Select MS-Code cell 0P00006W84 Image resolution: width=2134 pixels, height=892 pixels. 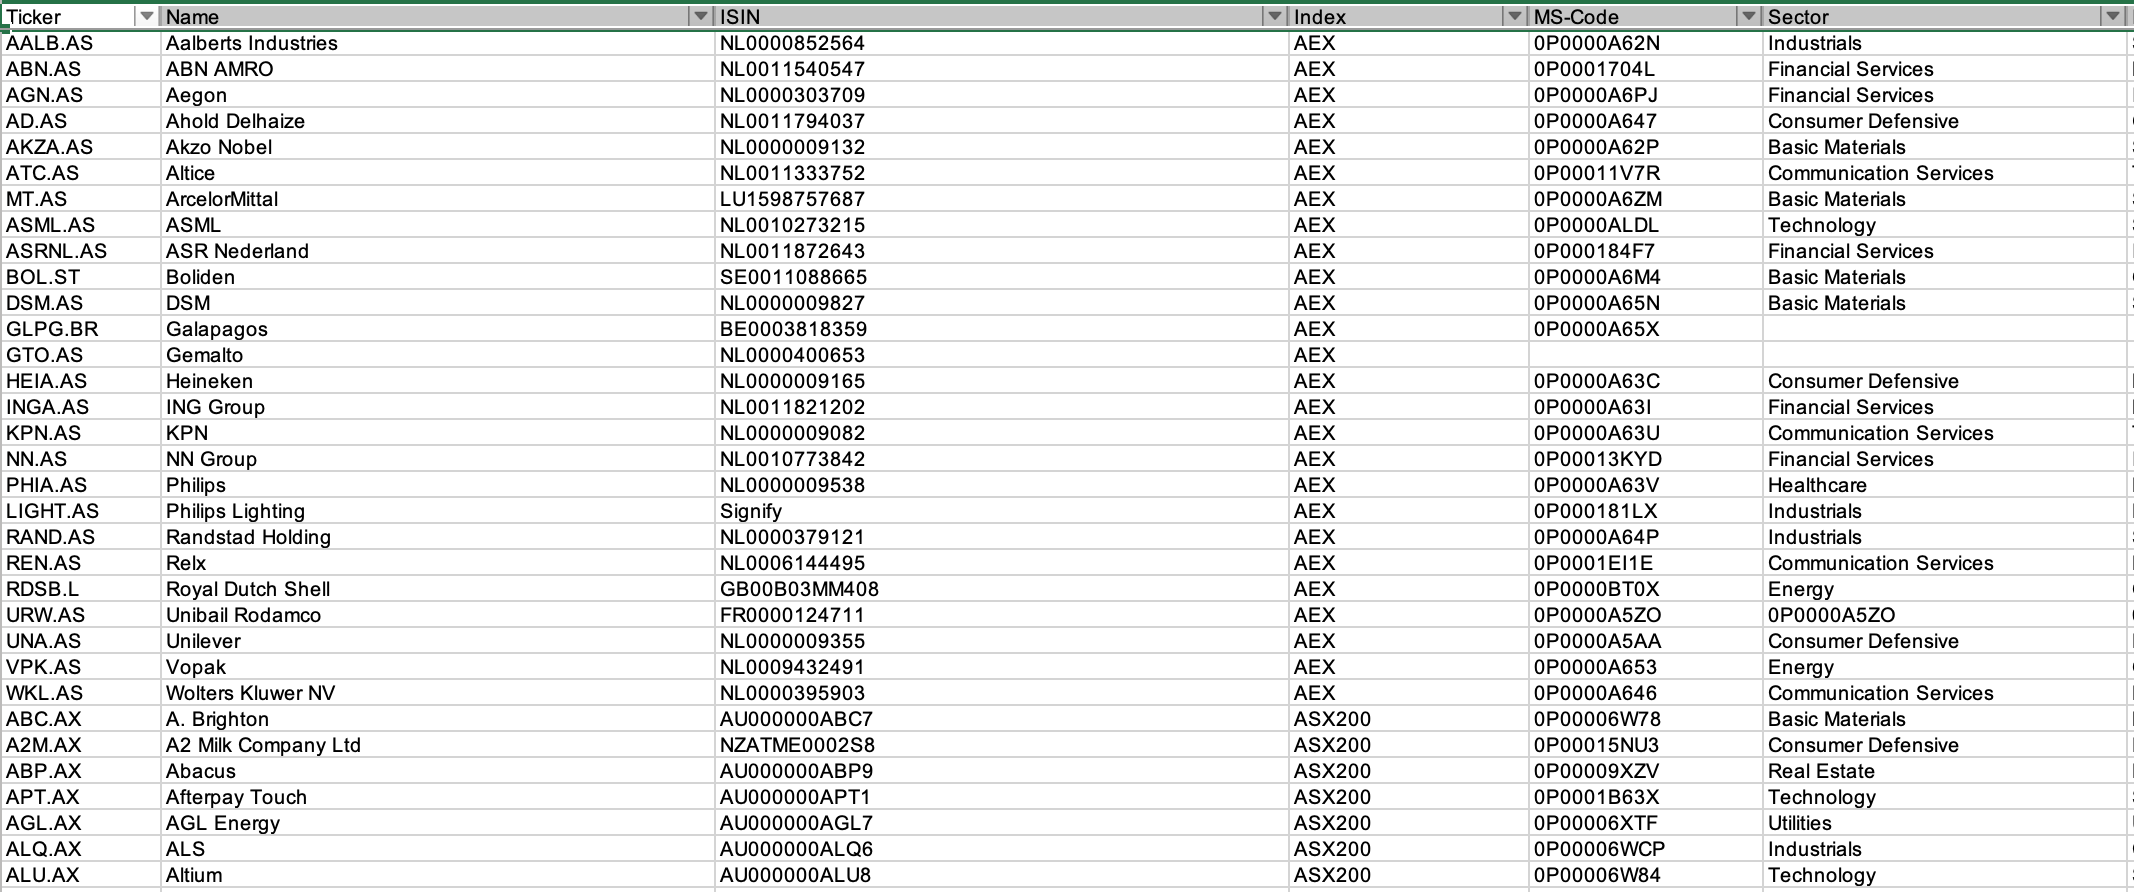1646,875
